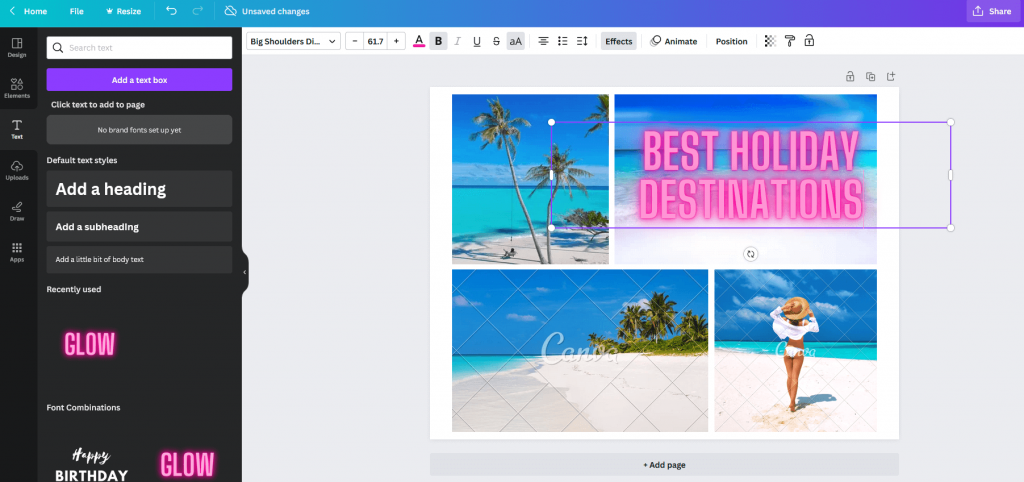Redo the last action
This screenshot has width=1024, height=482.
tap(198, 11)
